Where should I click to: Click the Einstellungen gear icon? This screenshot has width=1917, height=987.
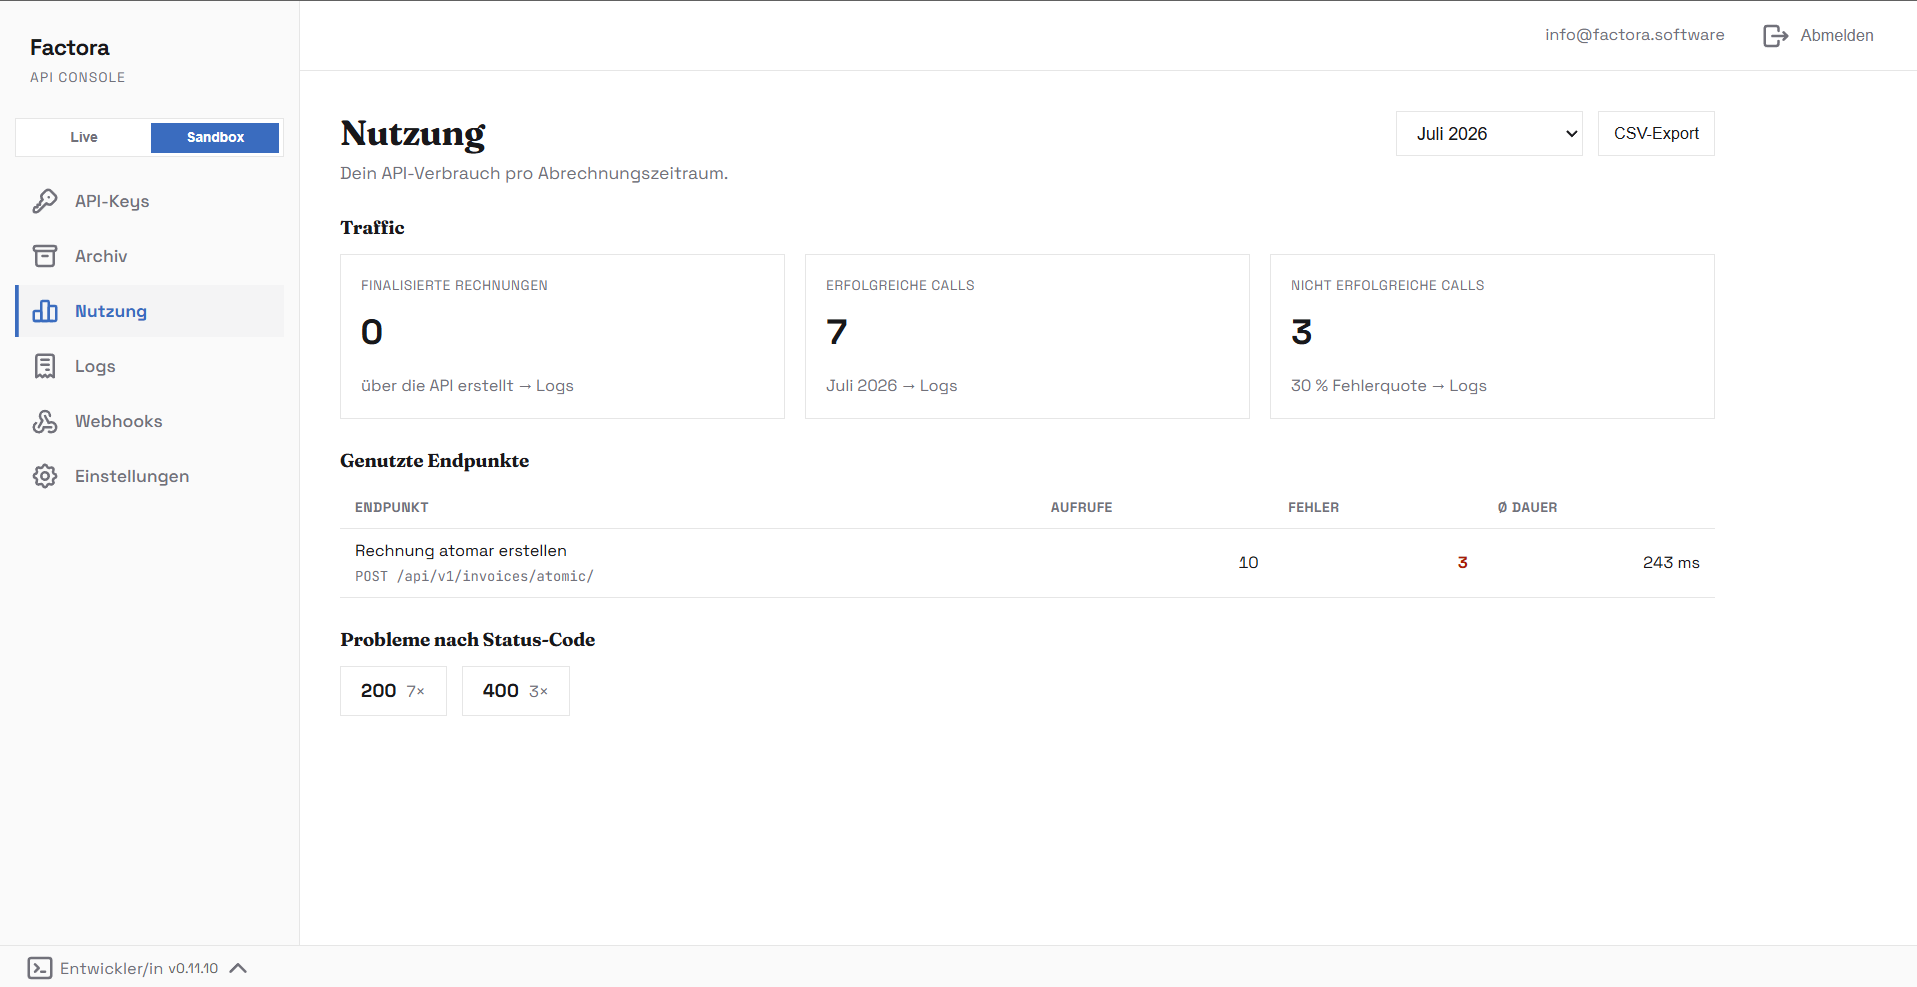pos(45,476)
